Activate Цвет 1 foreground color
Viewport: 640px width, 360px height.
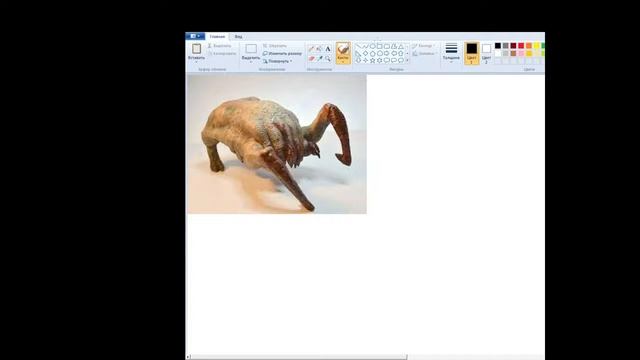click(471, 53)
